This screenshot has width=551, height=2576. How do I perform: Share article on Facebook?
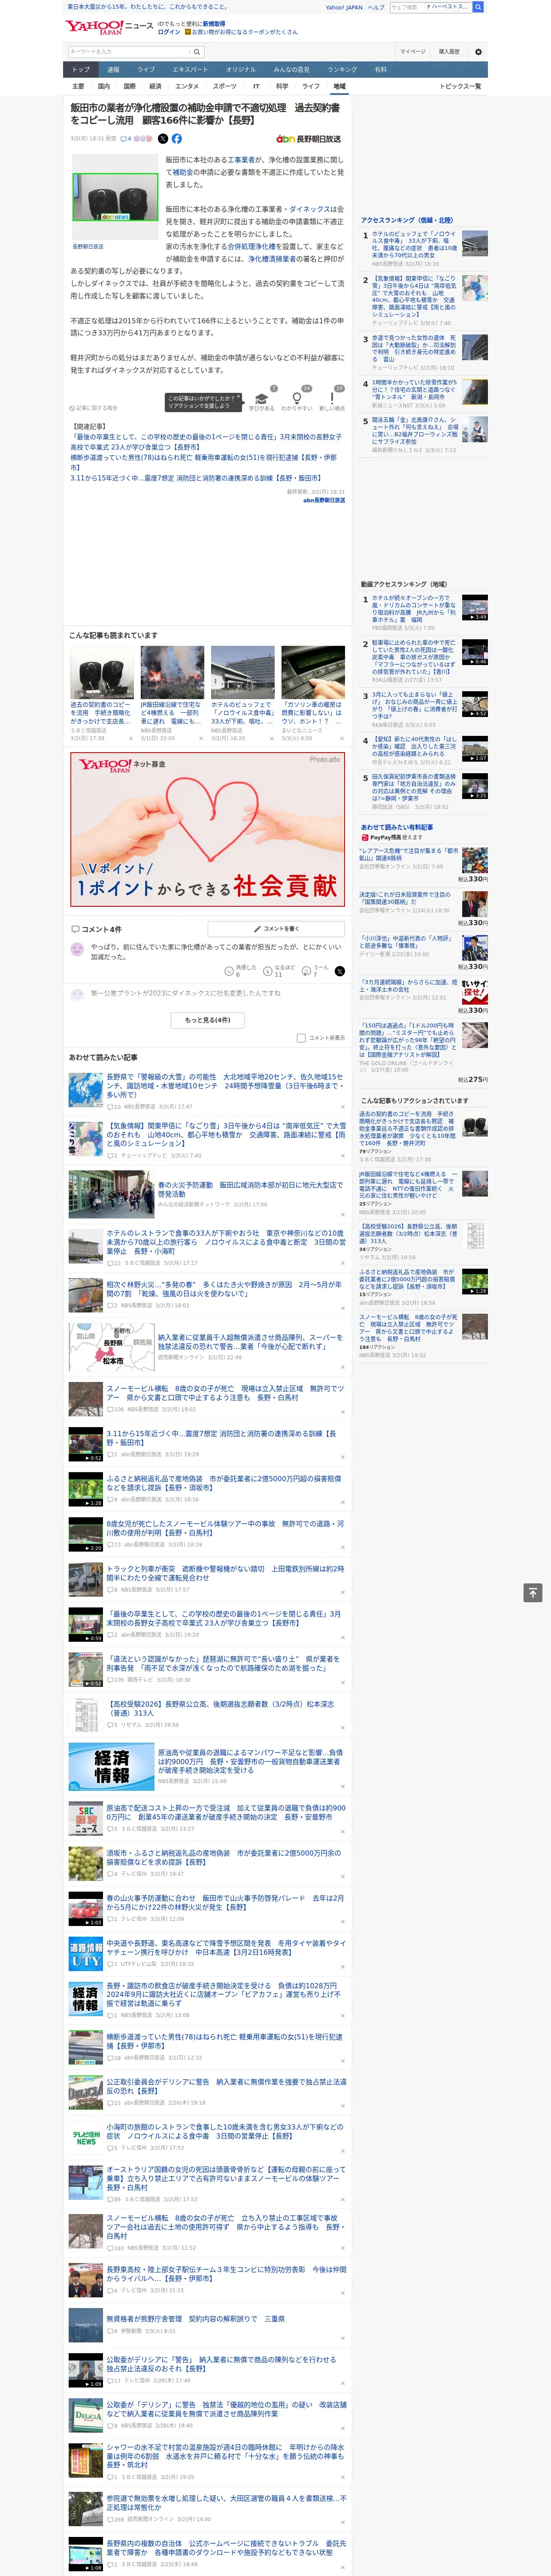[177, 139]
